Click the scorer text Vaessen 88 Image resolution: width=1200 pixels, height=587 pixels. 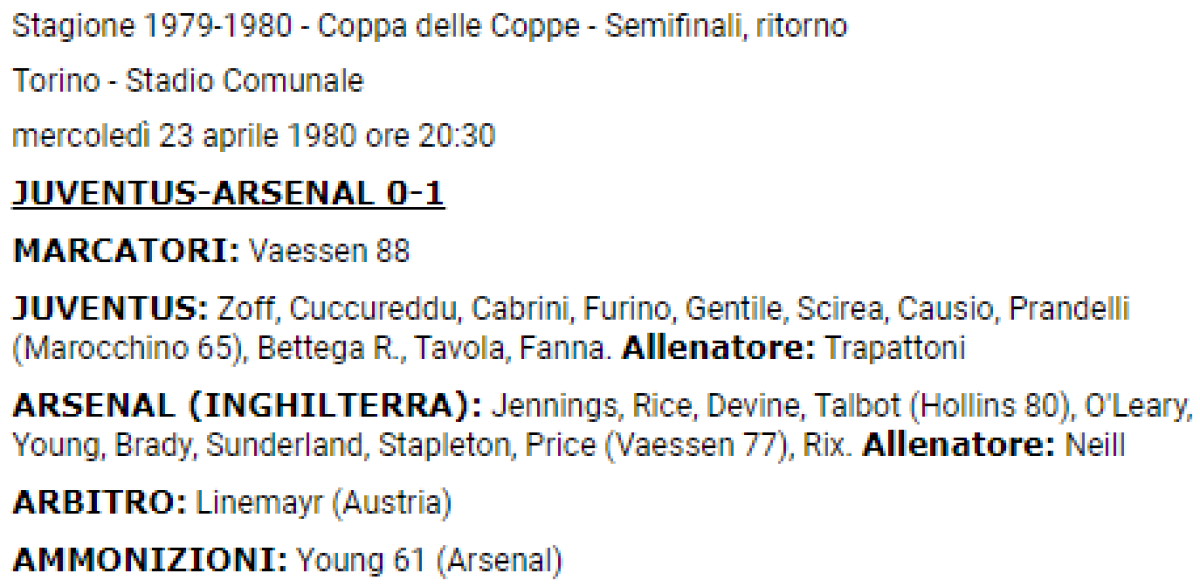(x=329, y=251)
